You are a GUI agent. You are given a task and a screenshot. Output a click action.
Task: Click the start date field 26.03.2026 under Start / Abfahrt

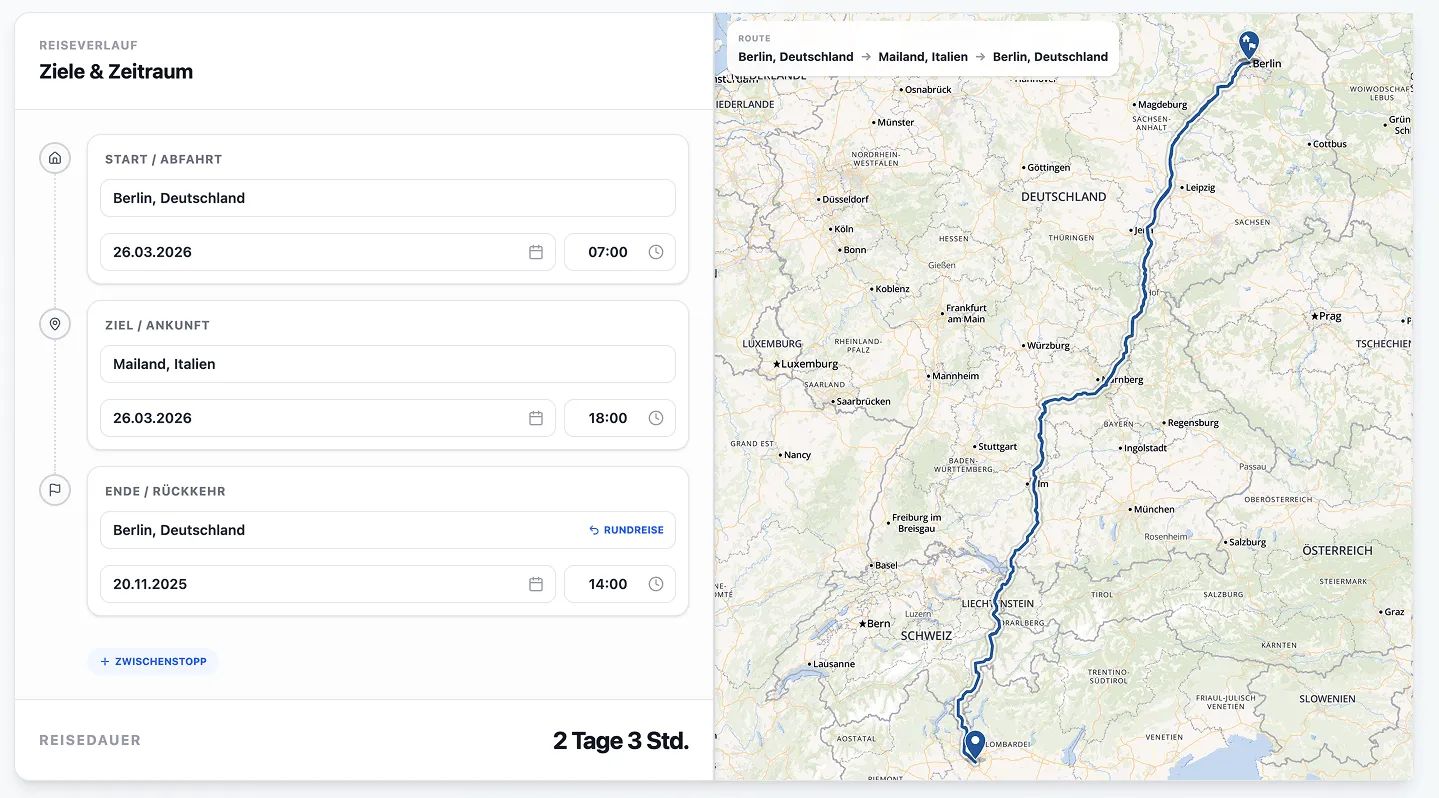[x=328, y=252]
